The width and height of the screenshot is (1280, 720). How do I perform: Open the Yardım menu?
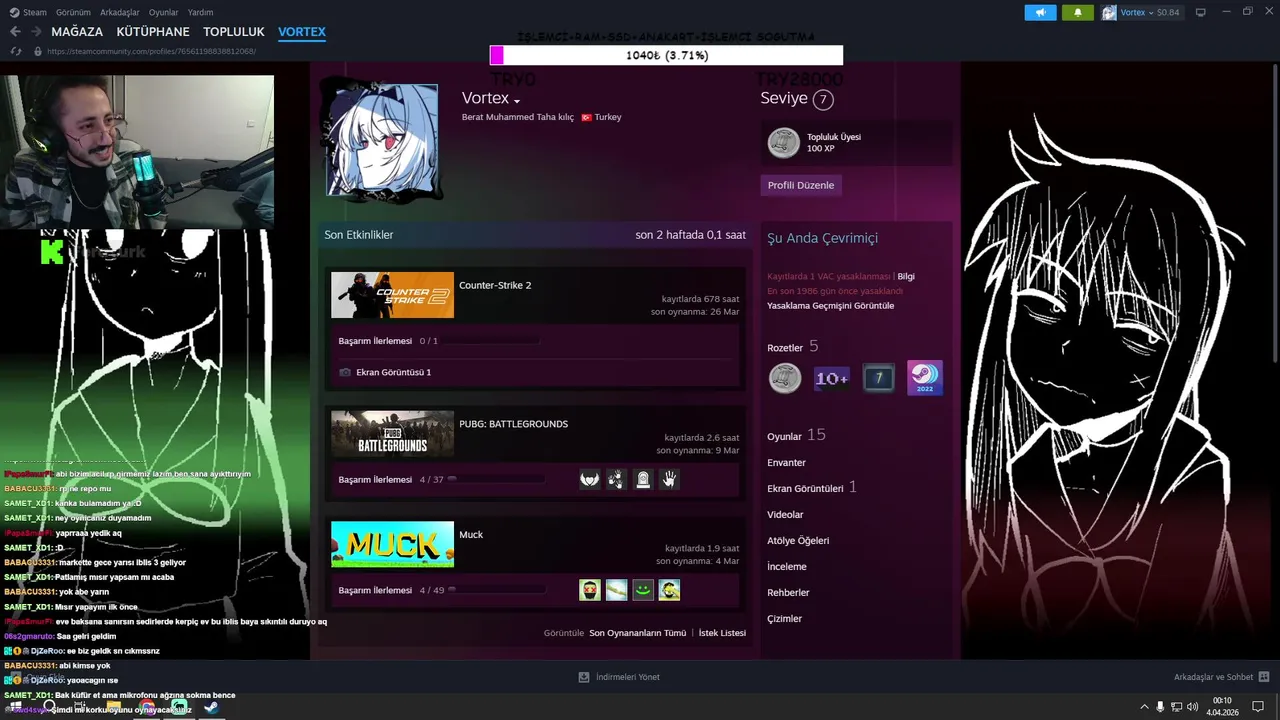pyautogui.click(x=201, y=12)
